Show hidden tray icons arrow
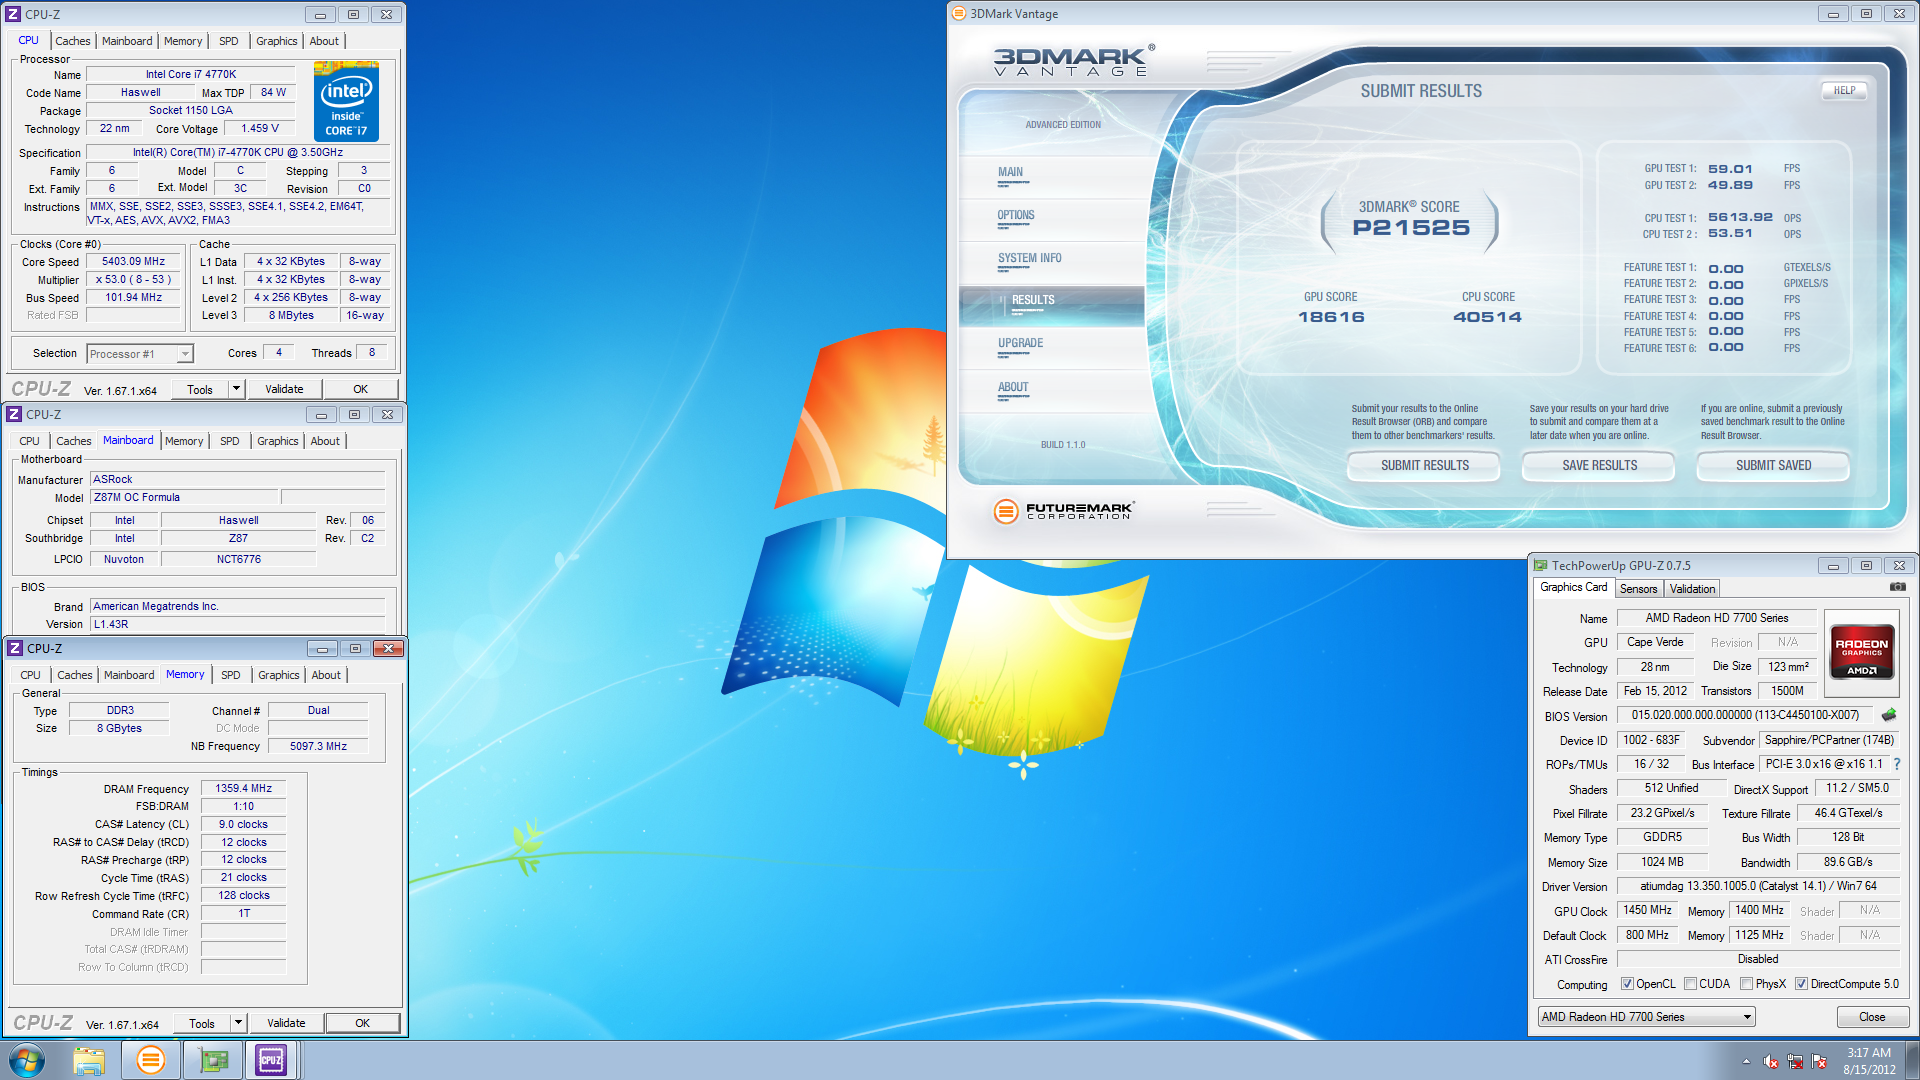 coord(1746,1061)
